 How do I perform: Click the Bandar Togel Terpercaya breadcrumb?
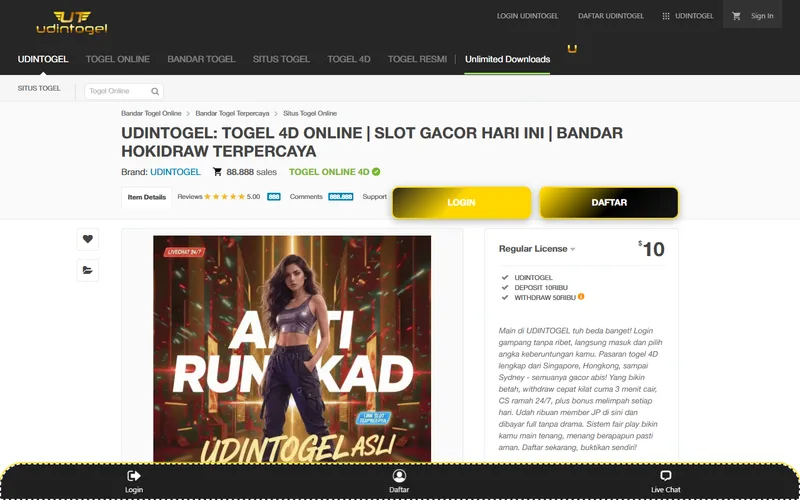[x=232, y=113]
